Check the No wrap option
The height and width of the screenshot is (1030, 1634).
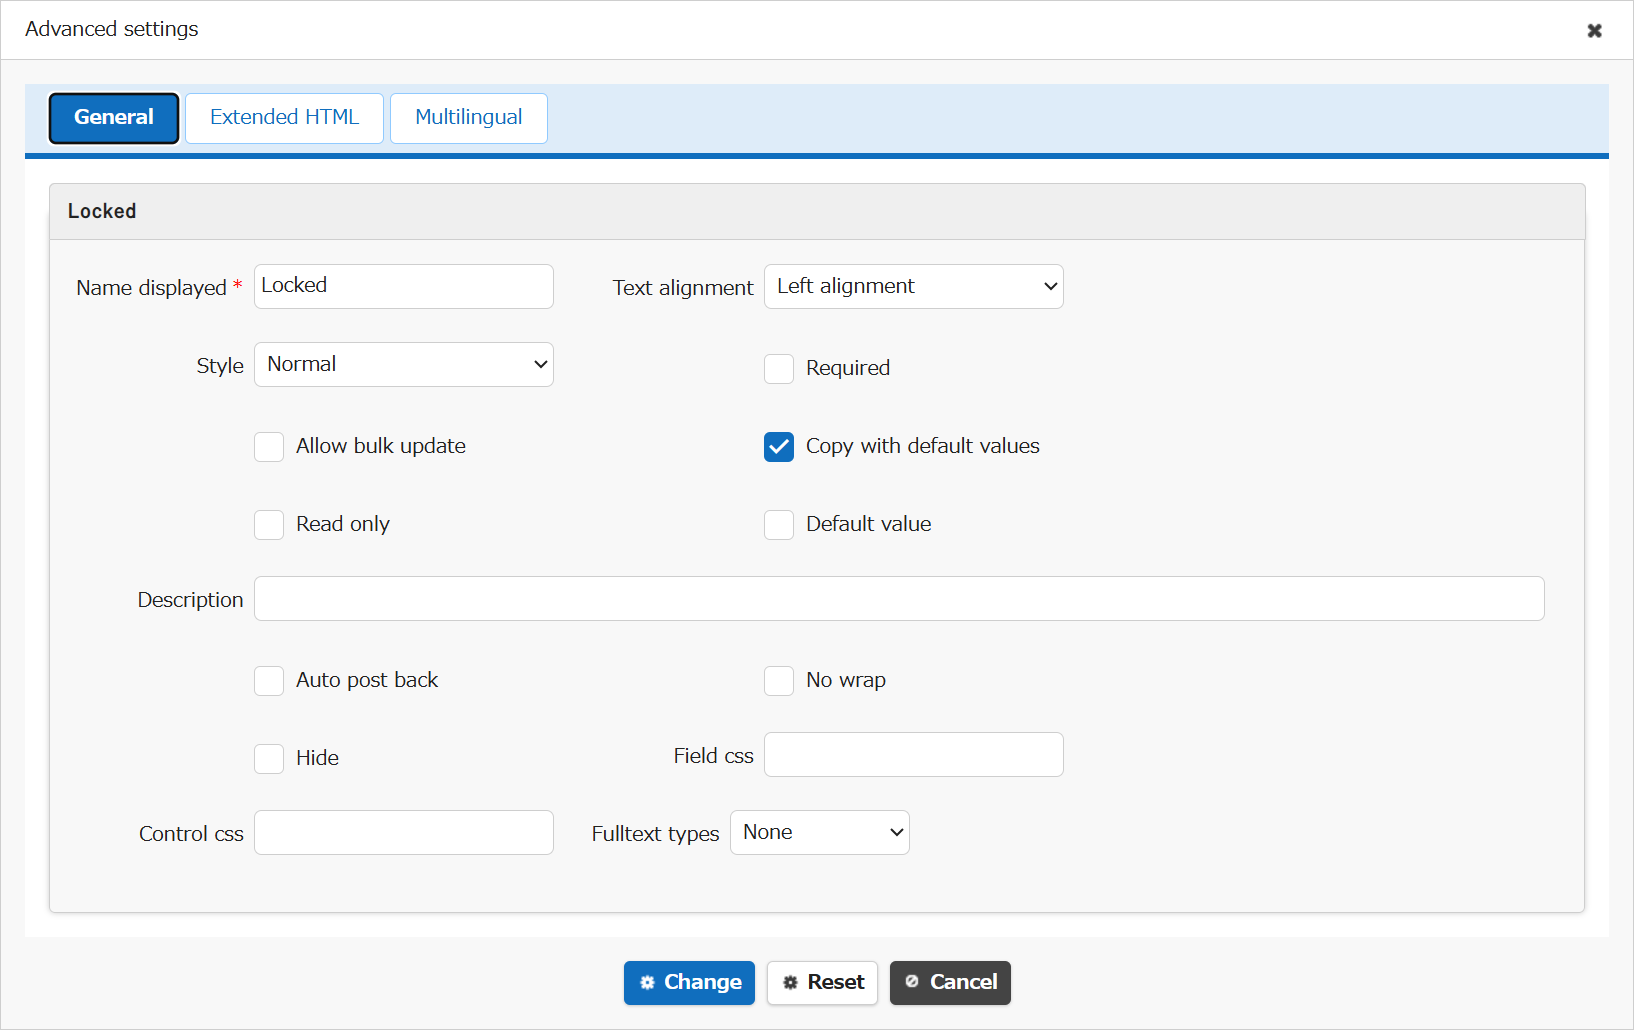(779, 680)
